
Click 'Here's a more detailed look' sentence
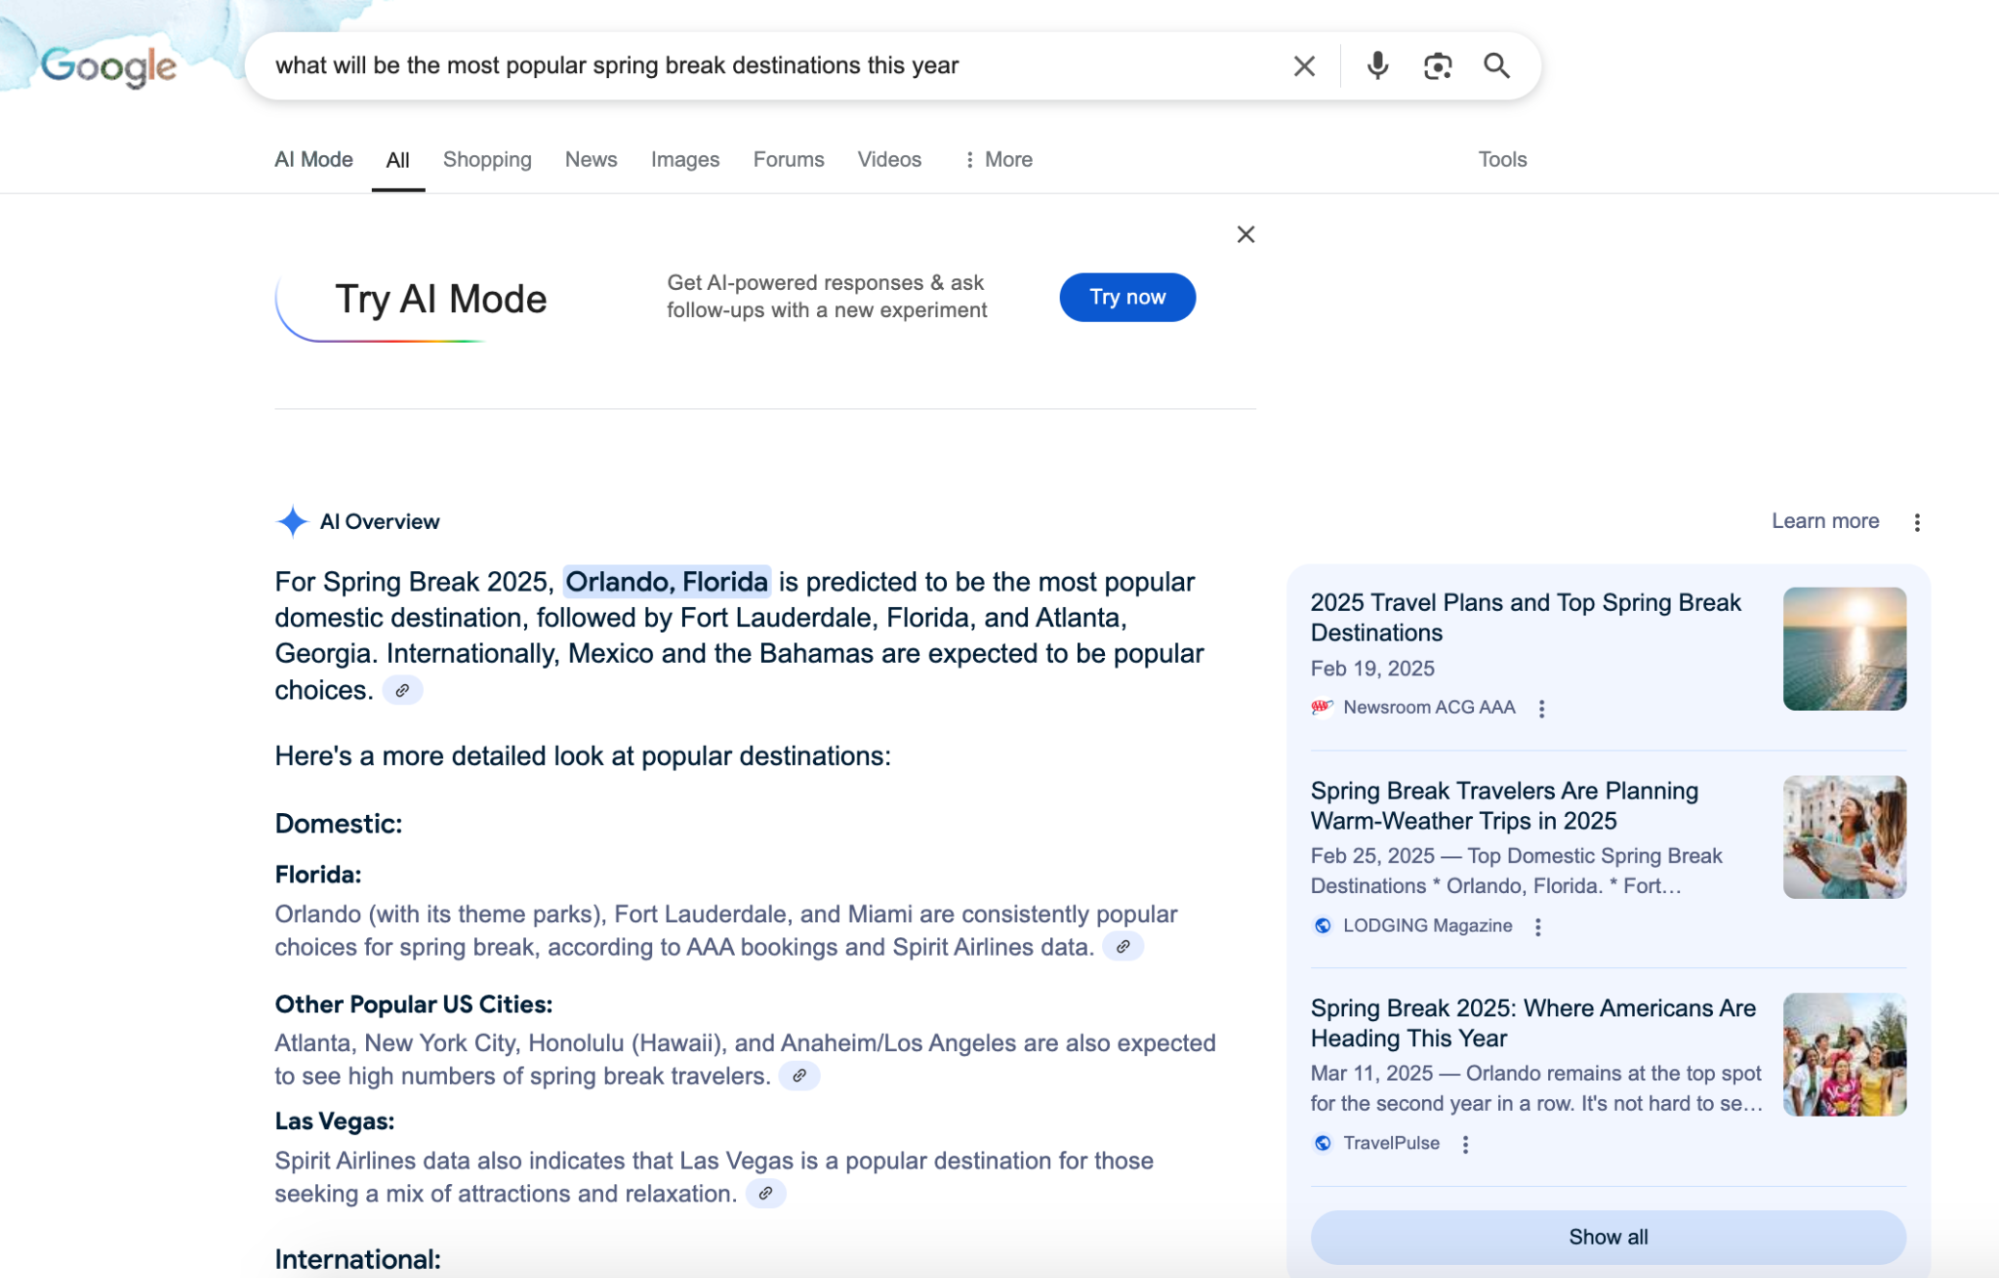582,756
